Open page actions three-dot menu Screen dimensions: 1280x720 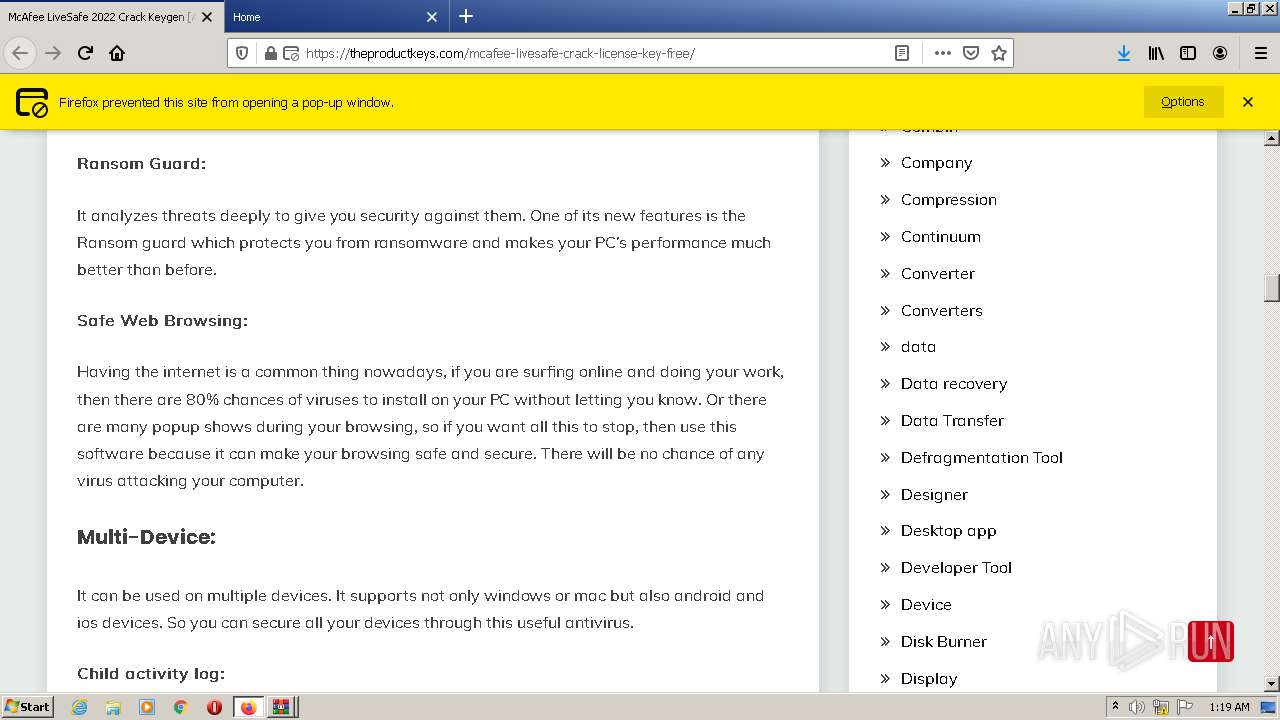click(942, 53)
